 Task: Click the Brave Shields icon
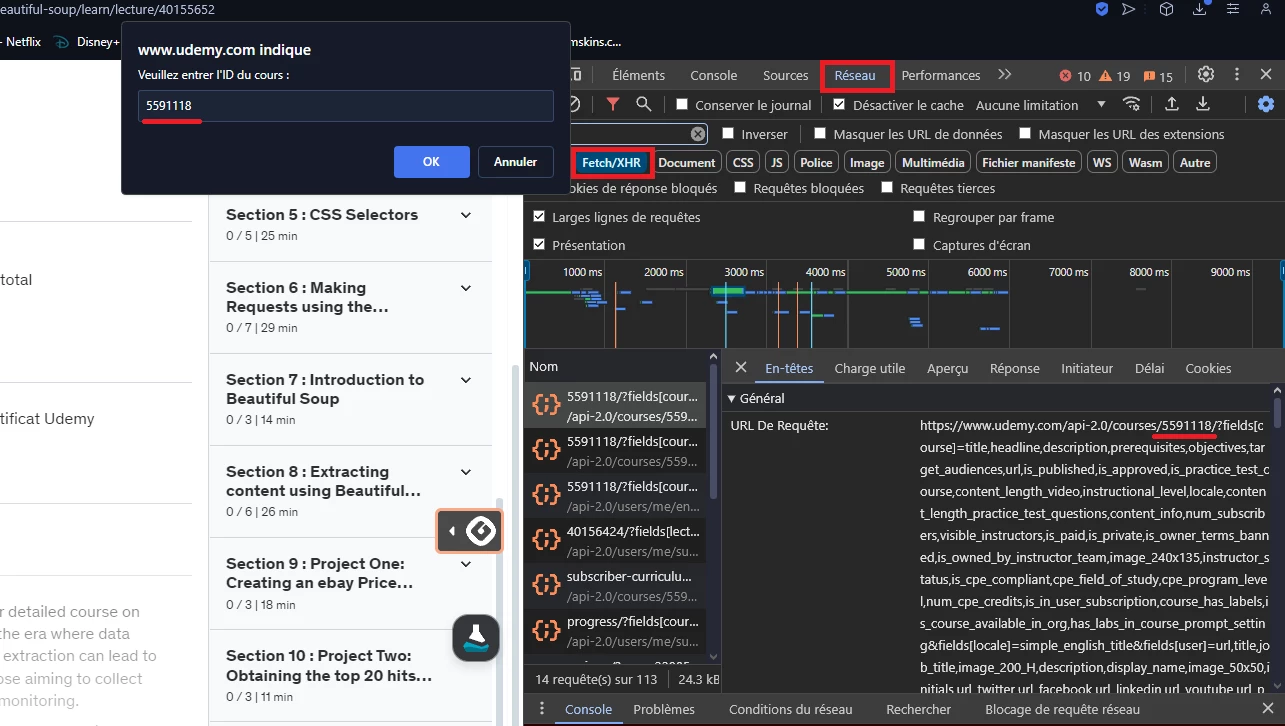(x=1101, y=9)
